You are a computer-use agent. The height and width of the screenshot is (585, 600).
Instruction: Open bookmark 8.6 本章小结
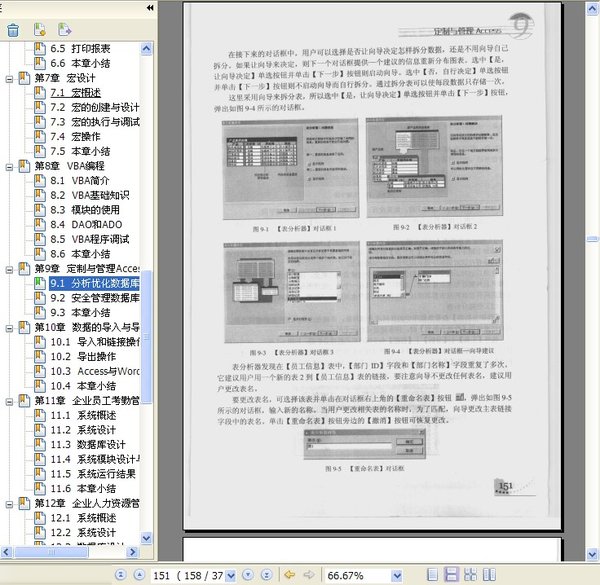click(80, 254)
